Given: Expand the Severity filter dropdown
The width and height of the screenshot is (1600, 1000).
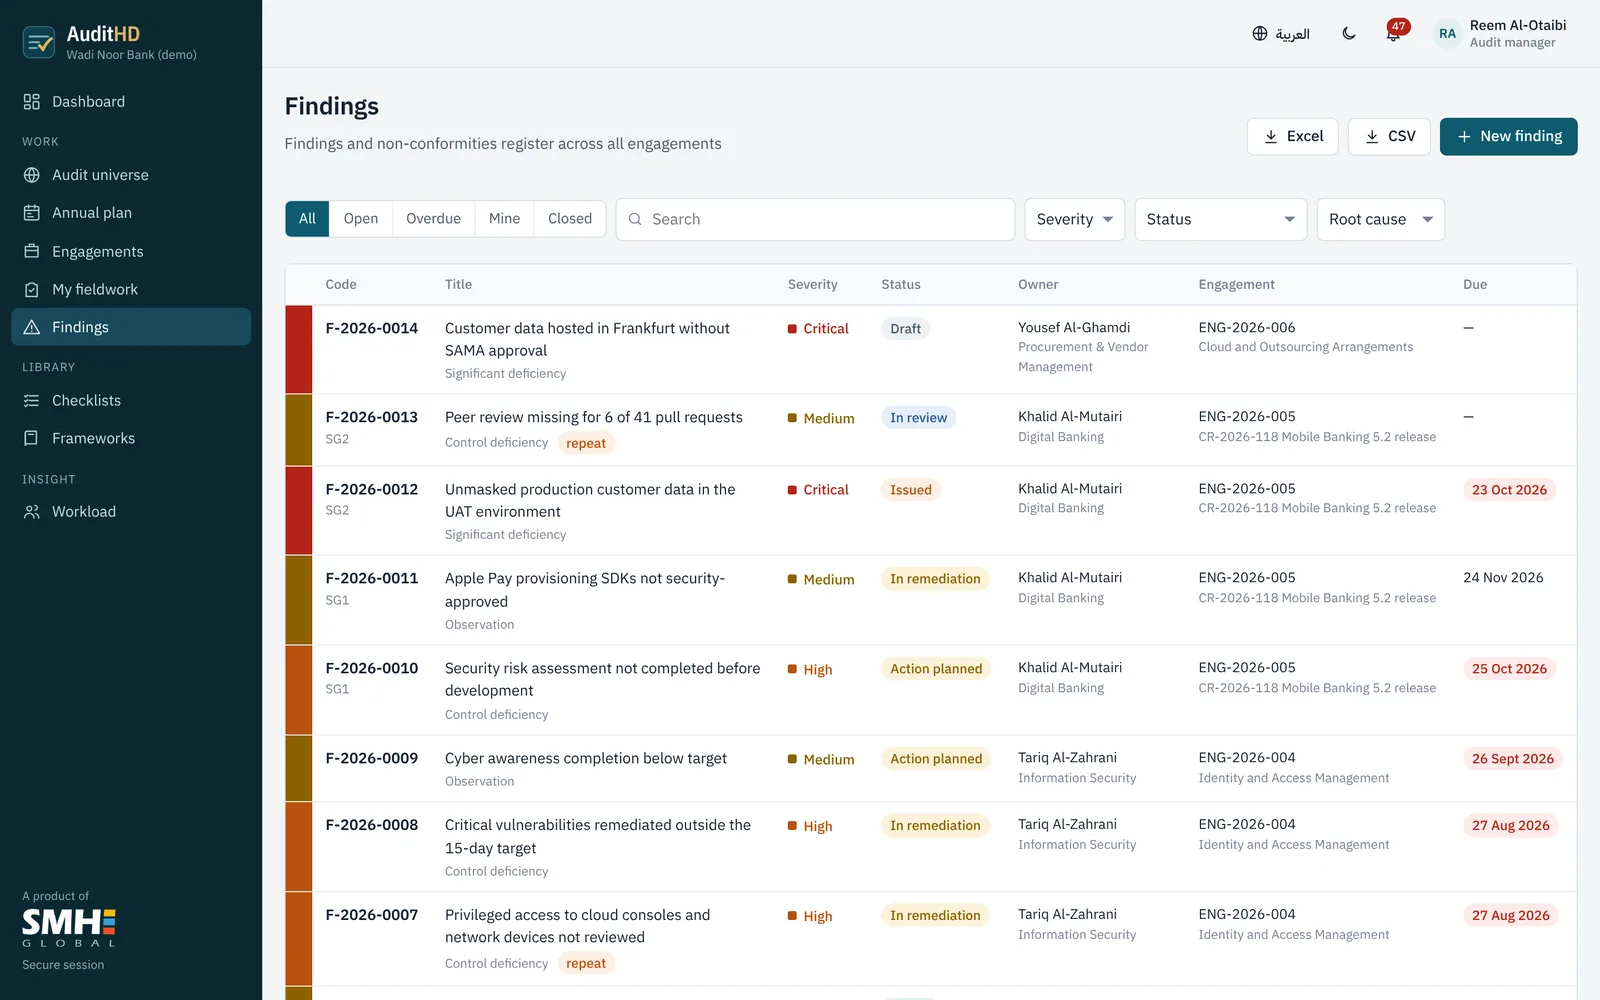Looking at the screenshot, I should pos(1075,219).
